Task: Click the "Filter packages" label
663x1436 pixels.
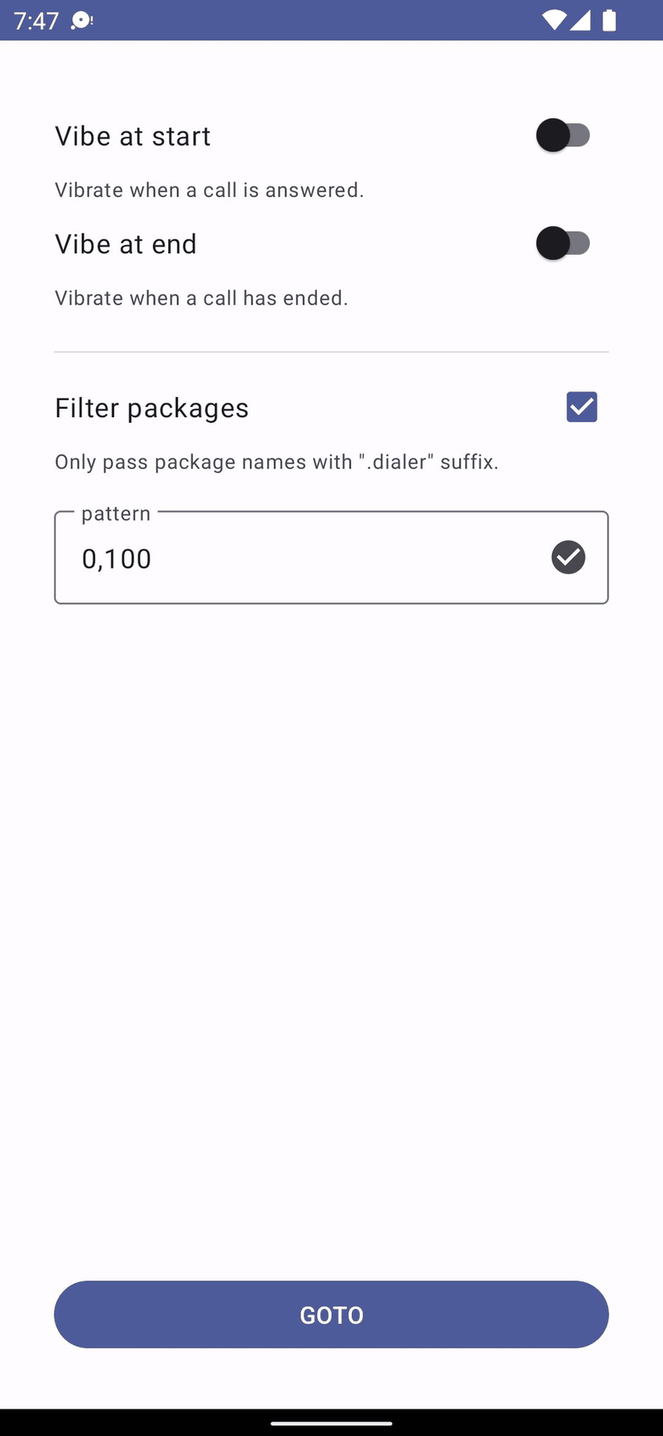Action: click(152, 408)
